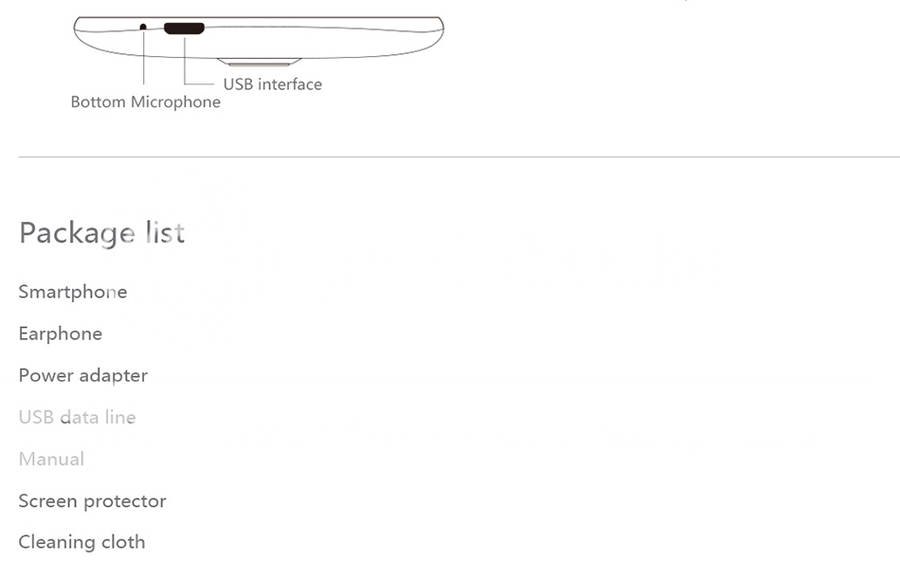
Task: Click the 'Bottom Microphone' diagram label
Action: 145,102
